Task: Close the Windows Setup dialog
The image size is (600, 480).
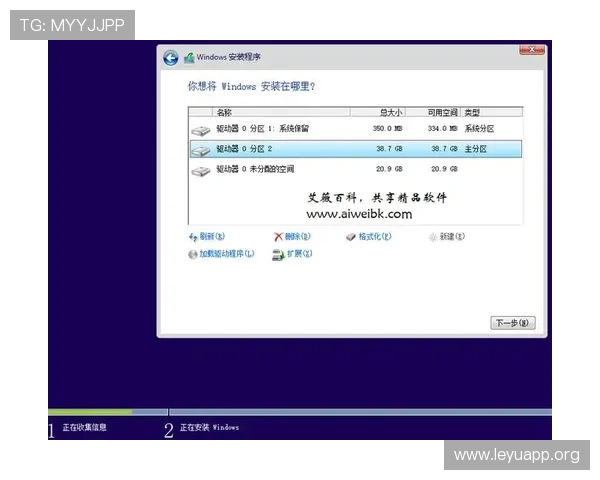Action: 532,50
